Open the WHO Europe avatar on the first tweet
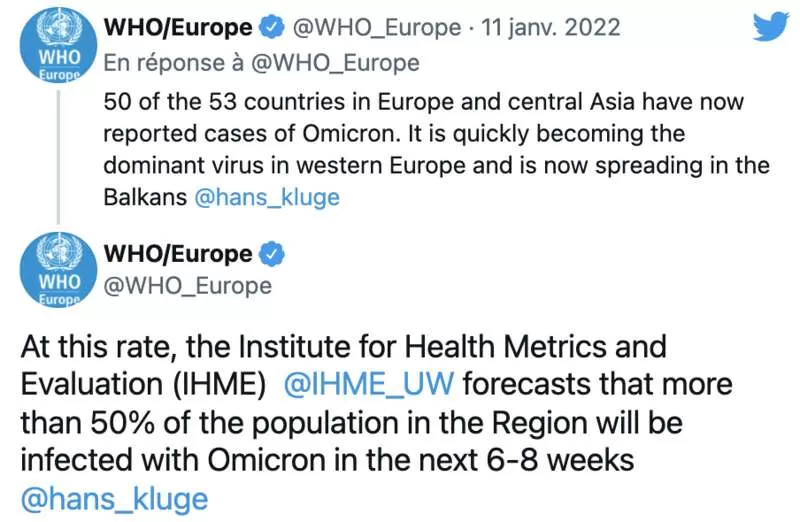The image size is (800, 522). (x=58, y=45)
